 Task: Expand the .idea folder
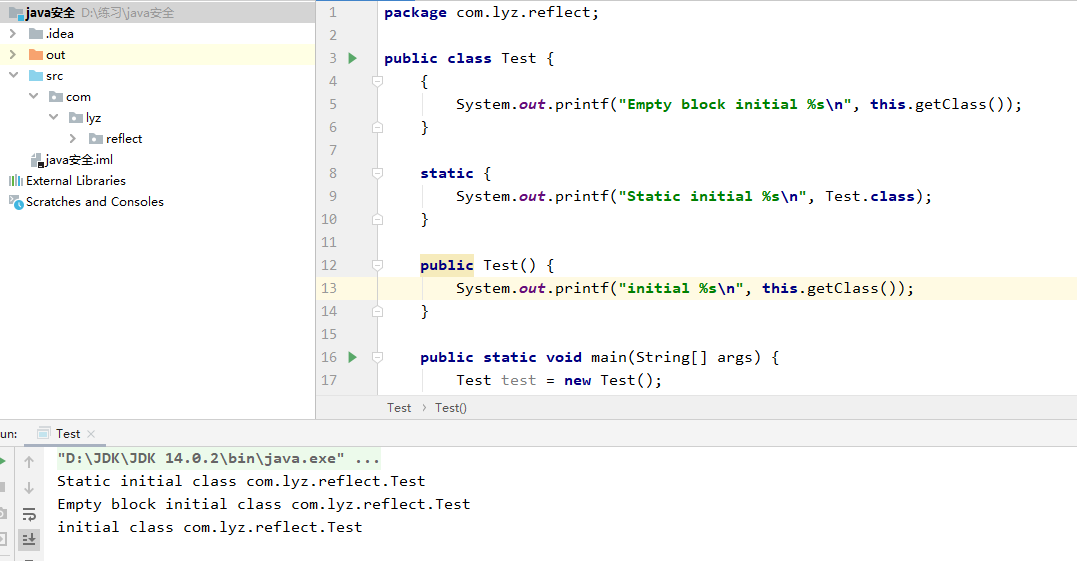point(12,34)
